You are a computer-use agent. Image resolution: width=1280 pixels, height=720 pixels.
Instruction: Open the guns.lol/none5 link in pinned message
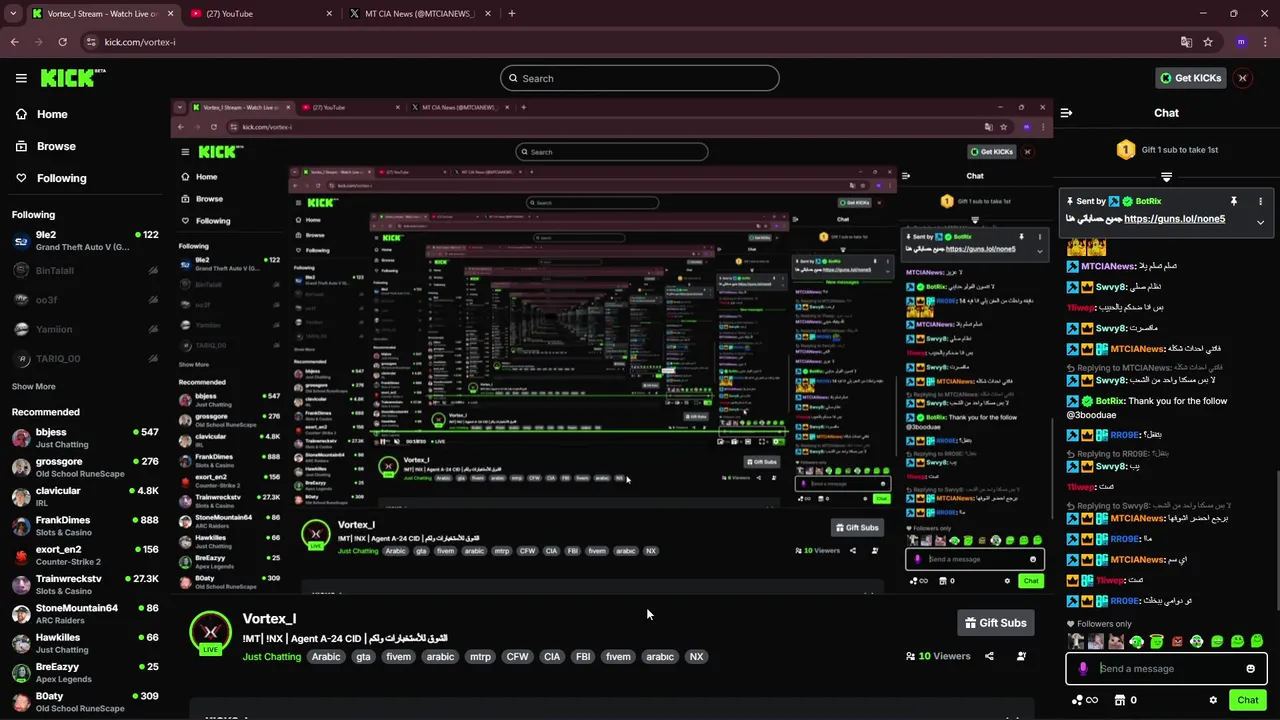click(1174, 219)
